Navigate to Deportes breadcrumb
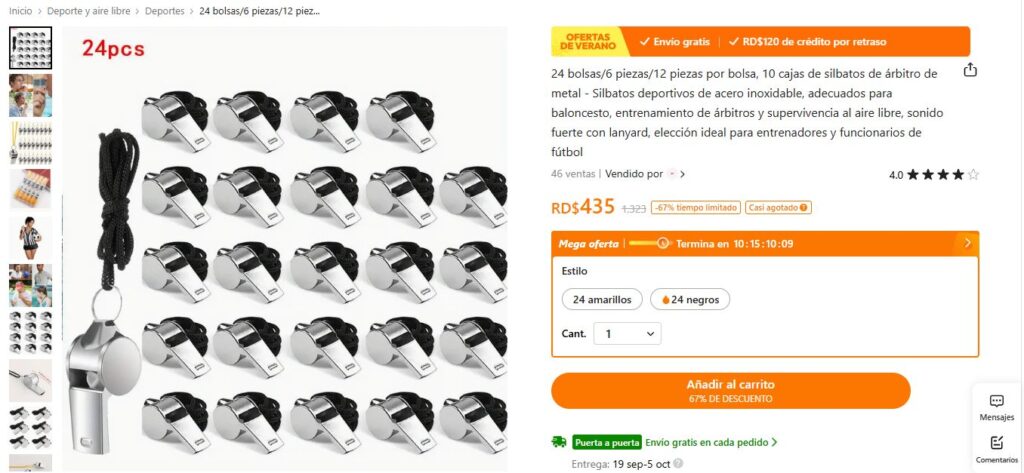 tap(165, 11)
